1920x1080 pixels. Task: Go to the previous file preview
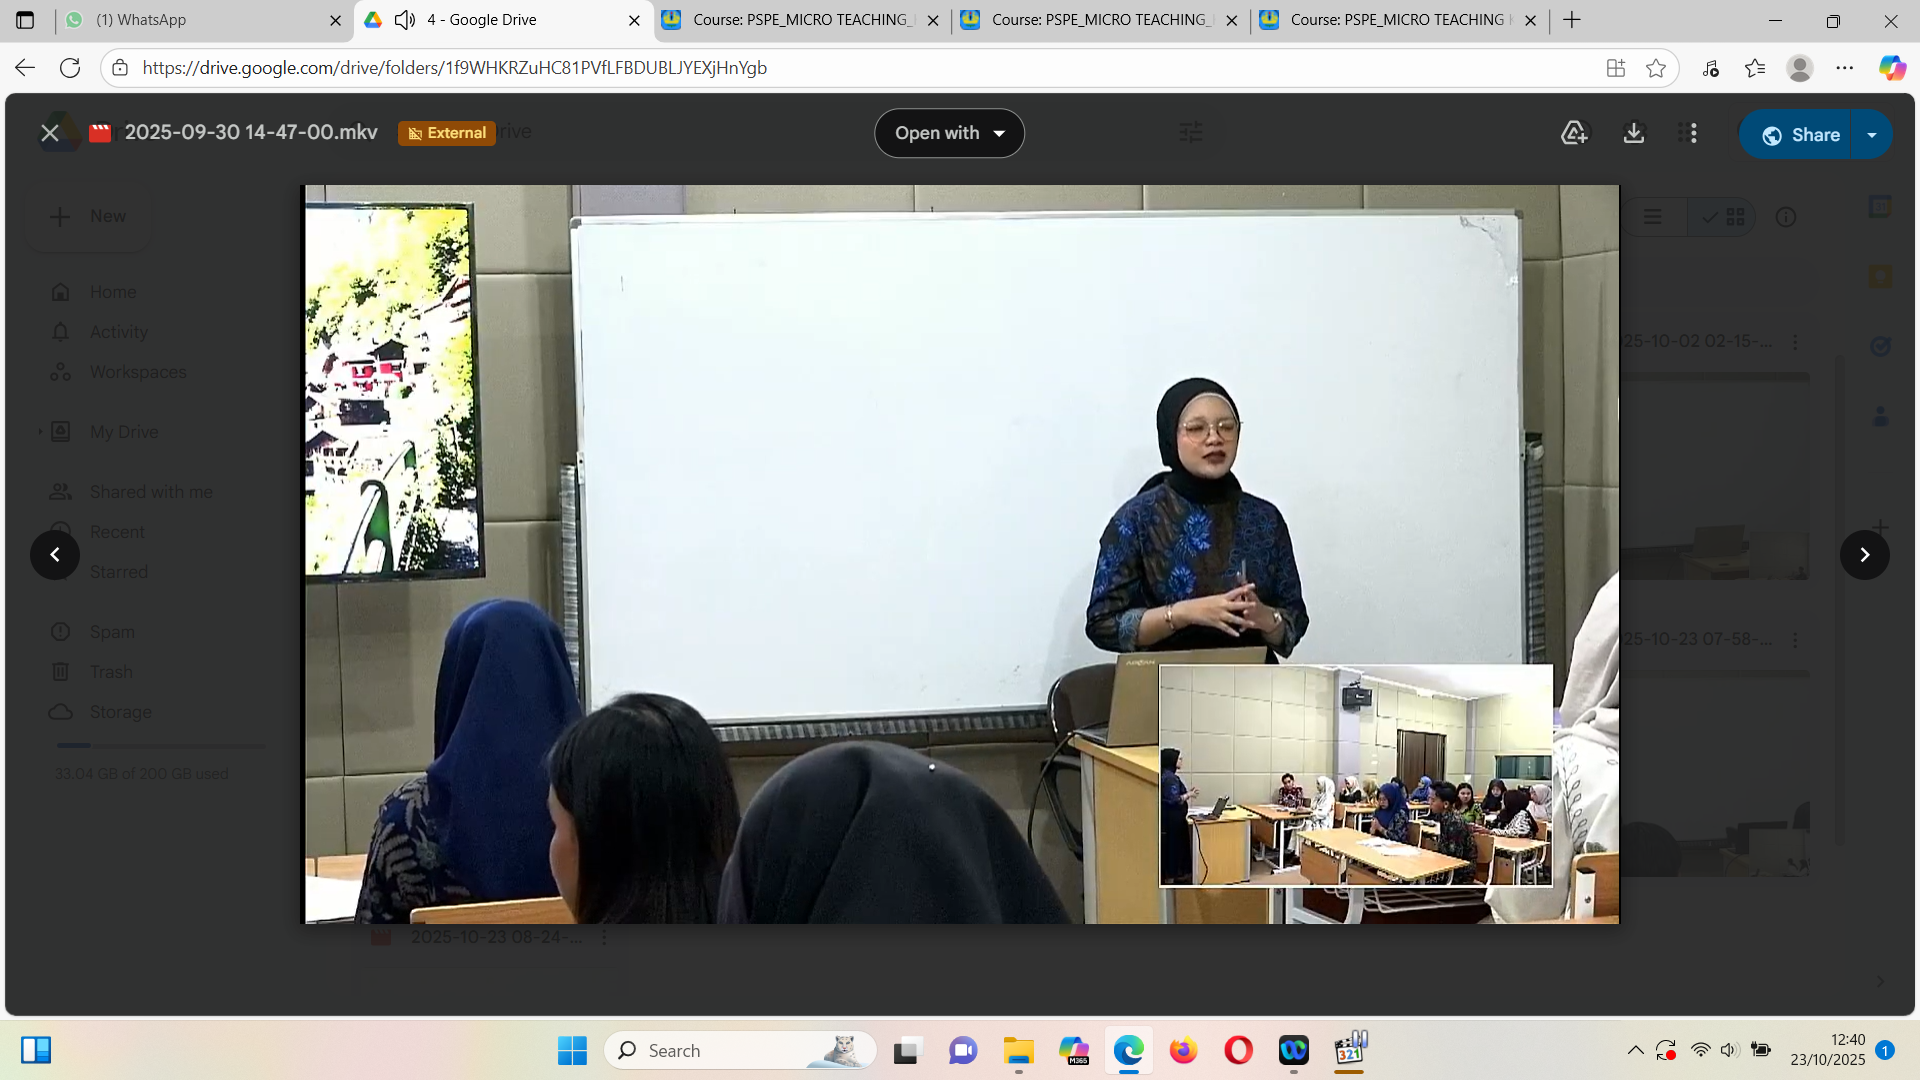(55, 555)
